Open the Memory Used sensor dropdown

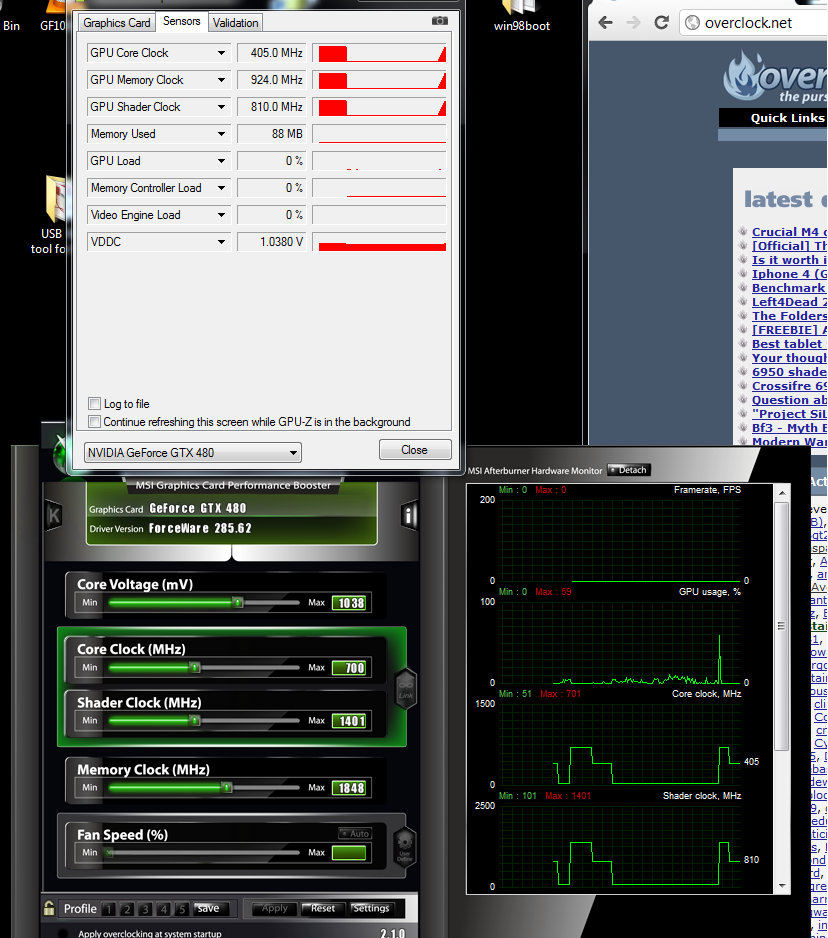[x=221, y=133]
